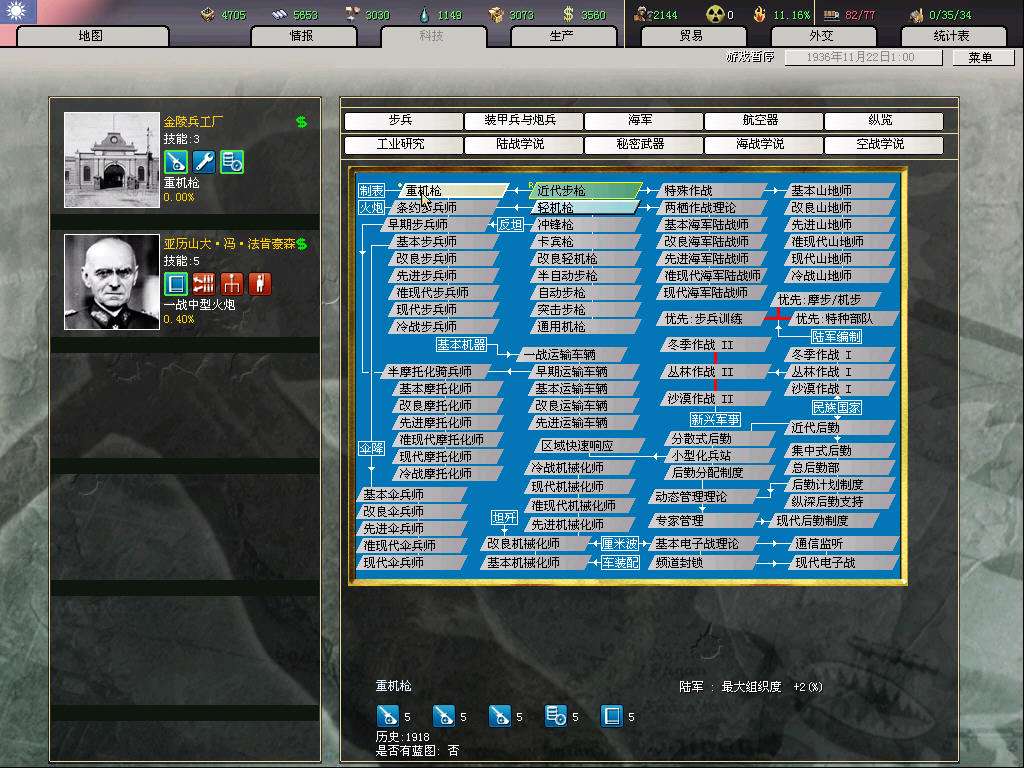Show the 工业研究 tech category
This screenshot has width=1024, height=768.
coord(400,144)
